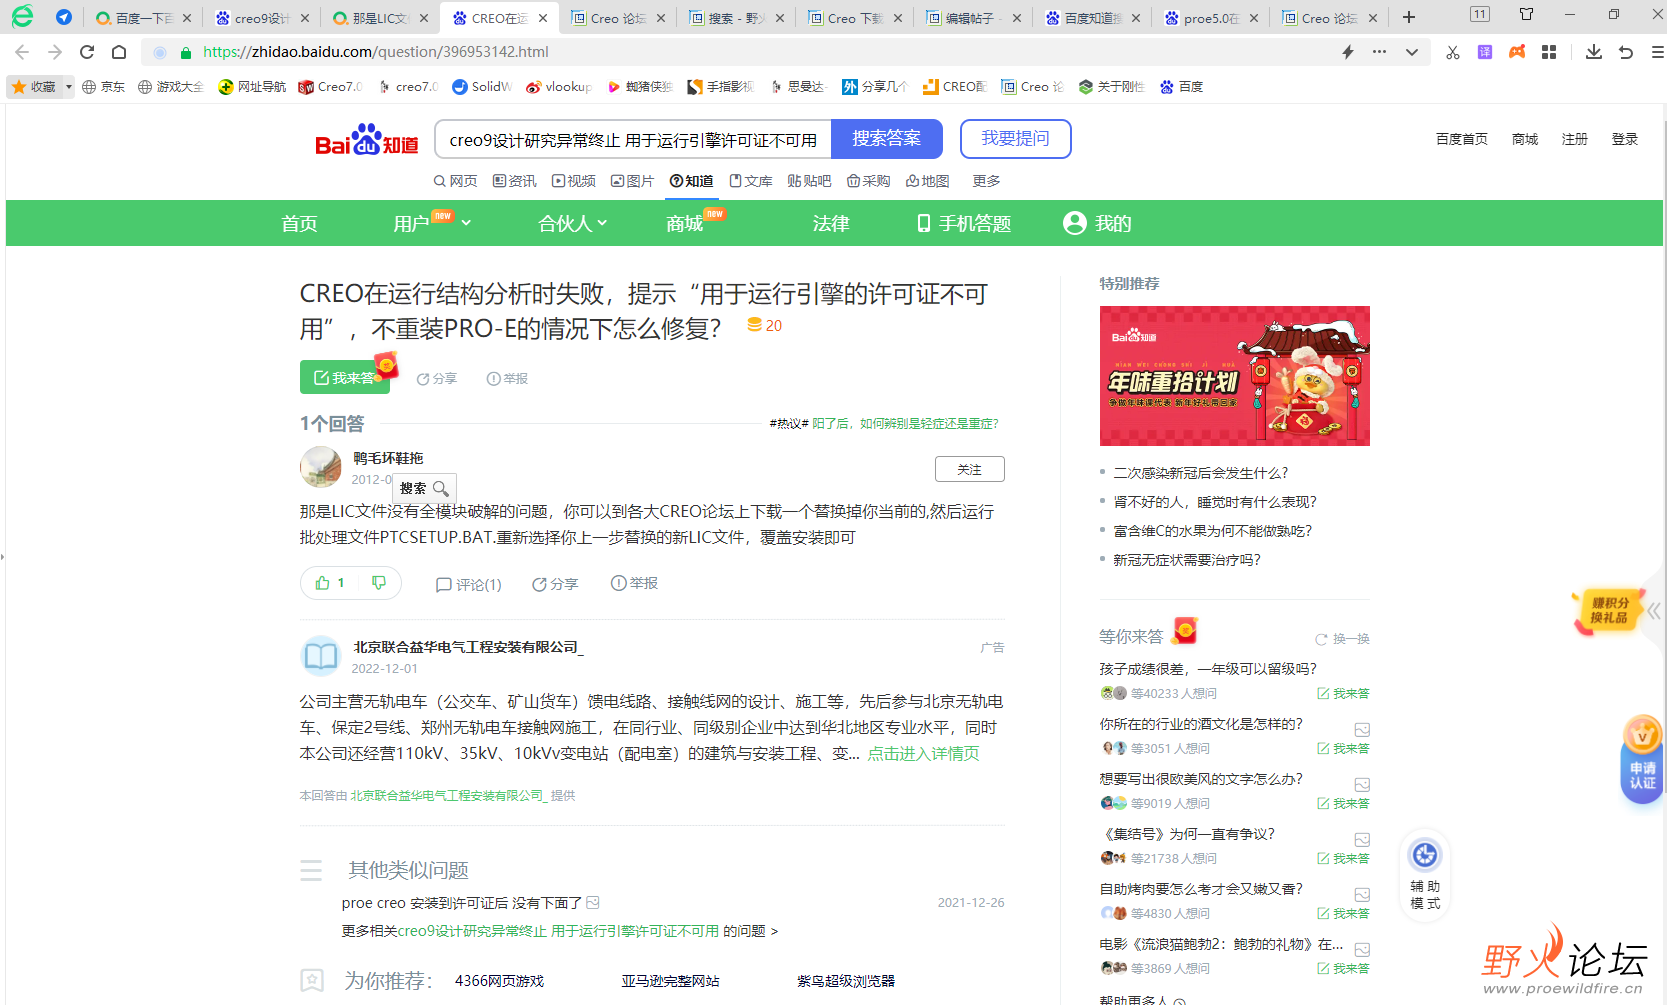Click the 赚积分换礼品 floating badge

[x=1609, y=610]
